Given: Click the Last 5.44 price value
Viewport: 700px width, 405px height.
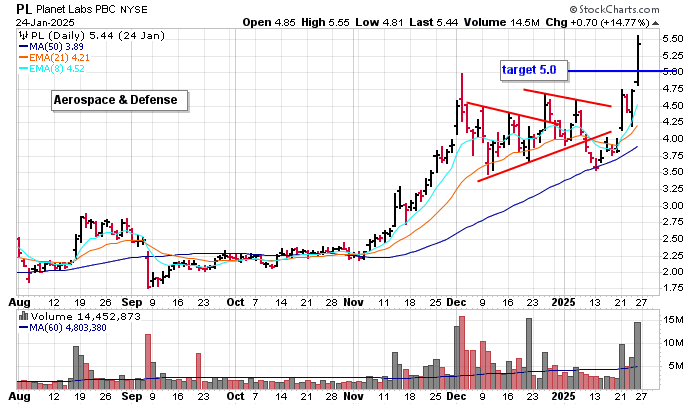Looking at the screenshot, I should 470,21.
